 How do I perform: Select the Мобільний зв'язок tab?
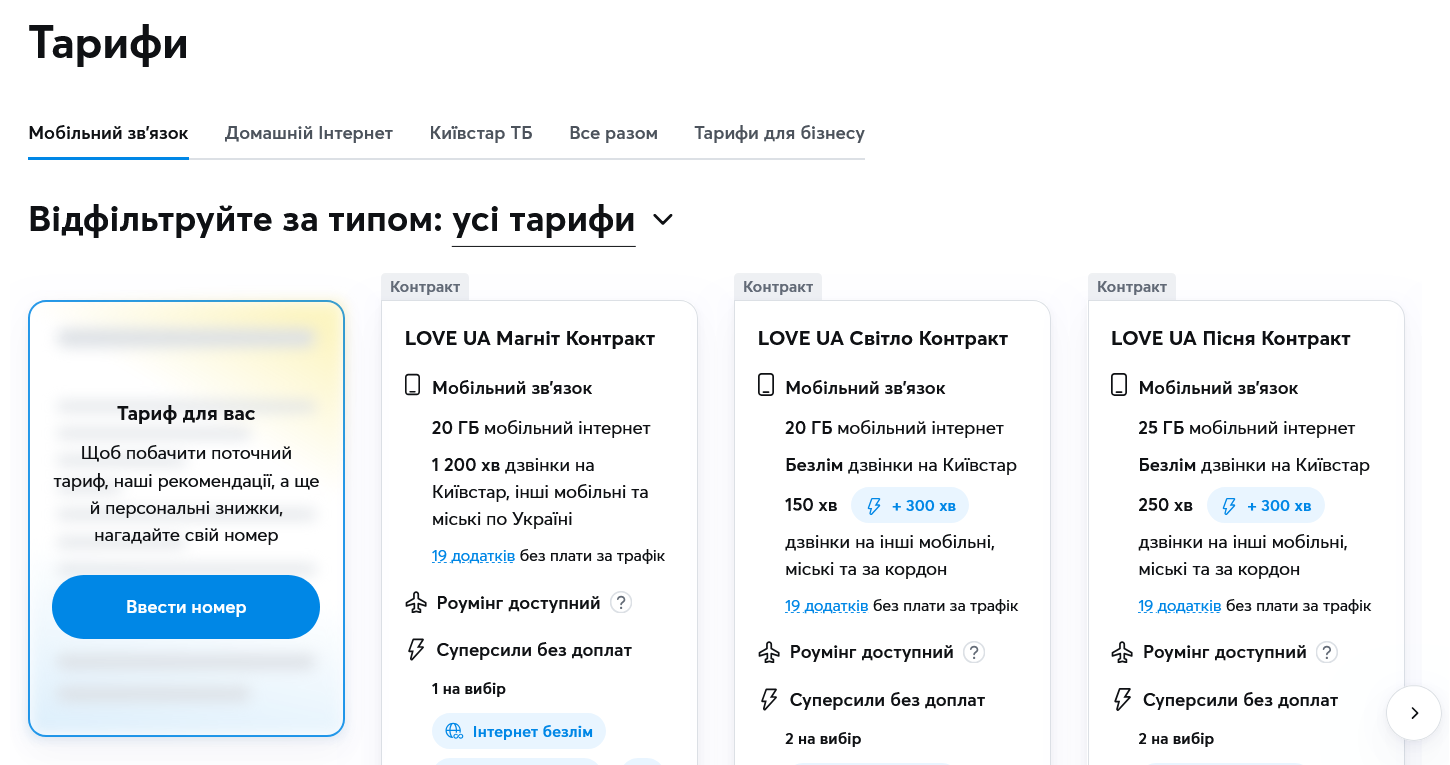108,133
